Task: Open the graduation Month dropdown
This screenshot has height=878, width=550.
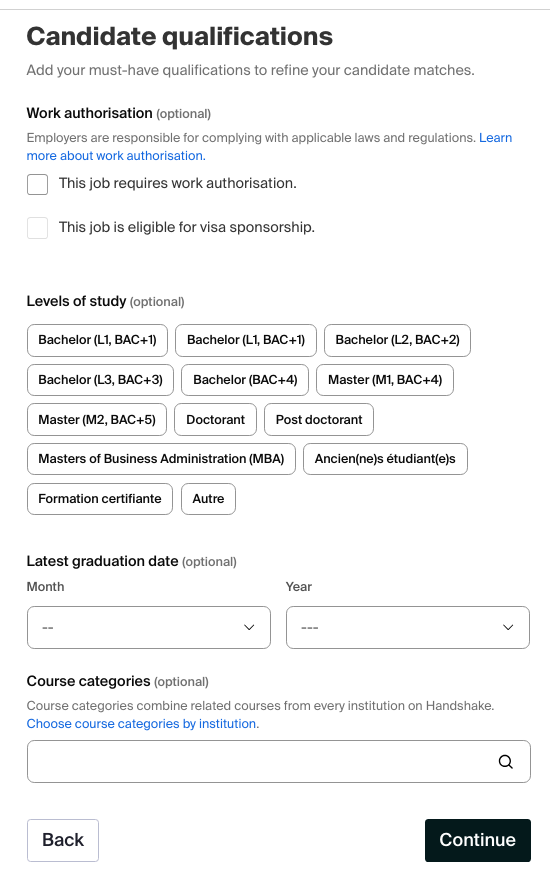Action: coord(148,627)
